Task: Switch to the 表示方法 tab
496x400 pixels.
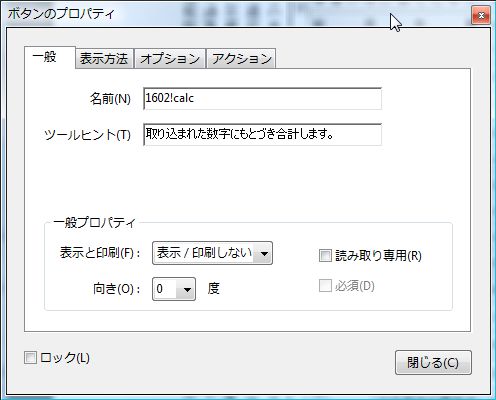Action: [x=104, y=59]
